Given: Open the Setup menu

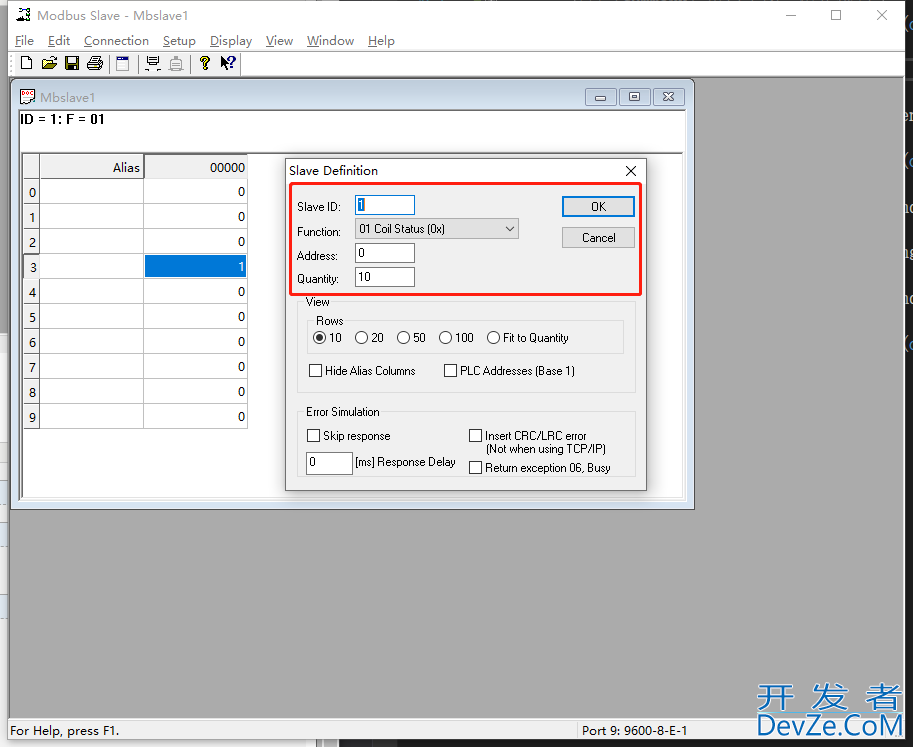Looking at the screenshot, I should pyautogui.click(x=179, y=41).
